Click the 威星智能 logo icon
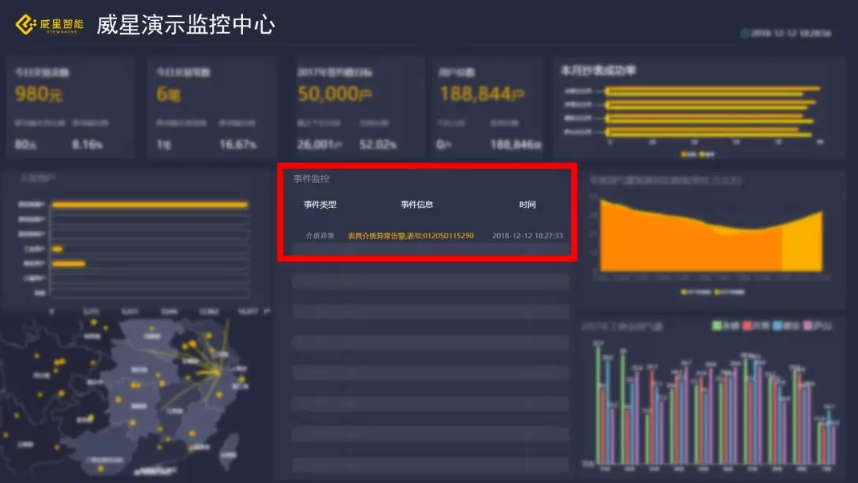858x483 pixels. [x=26, y=25]
